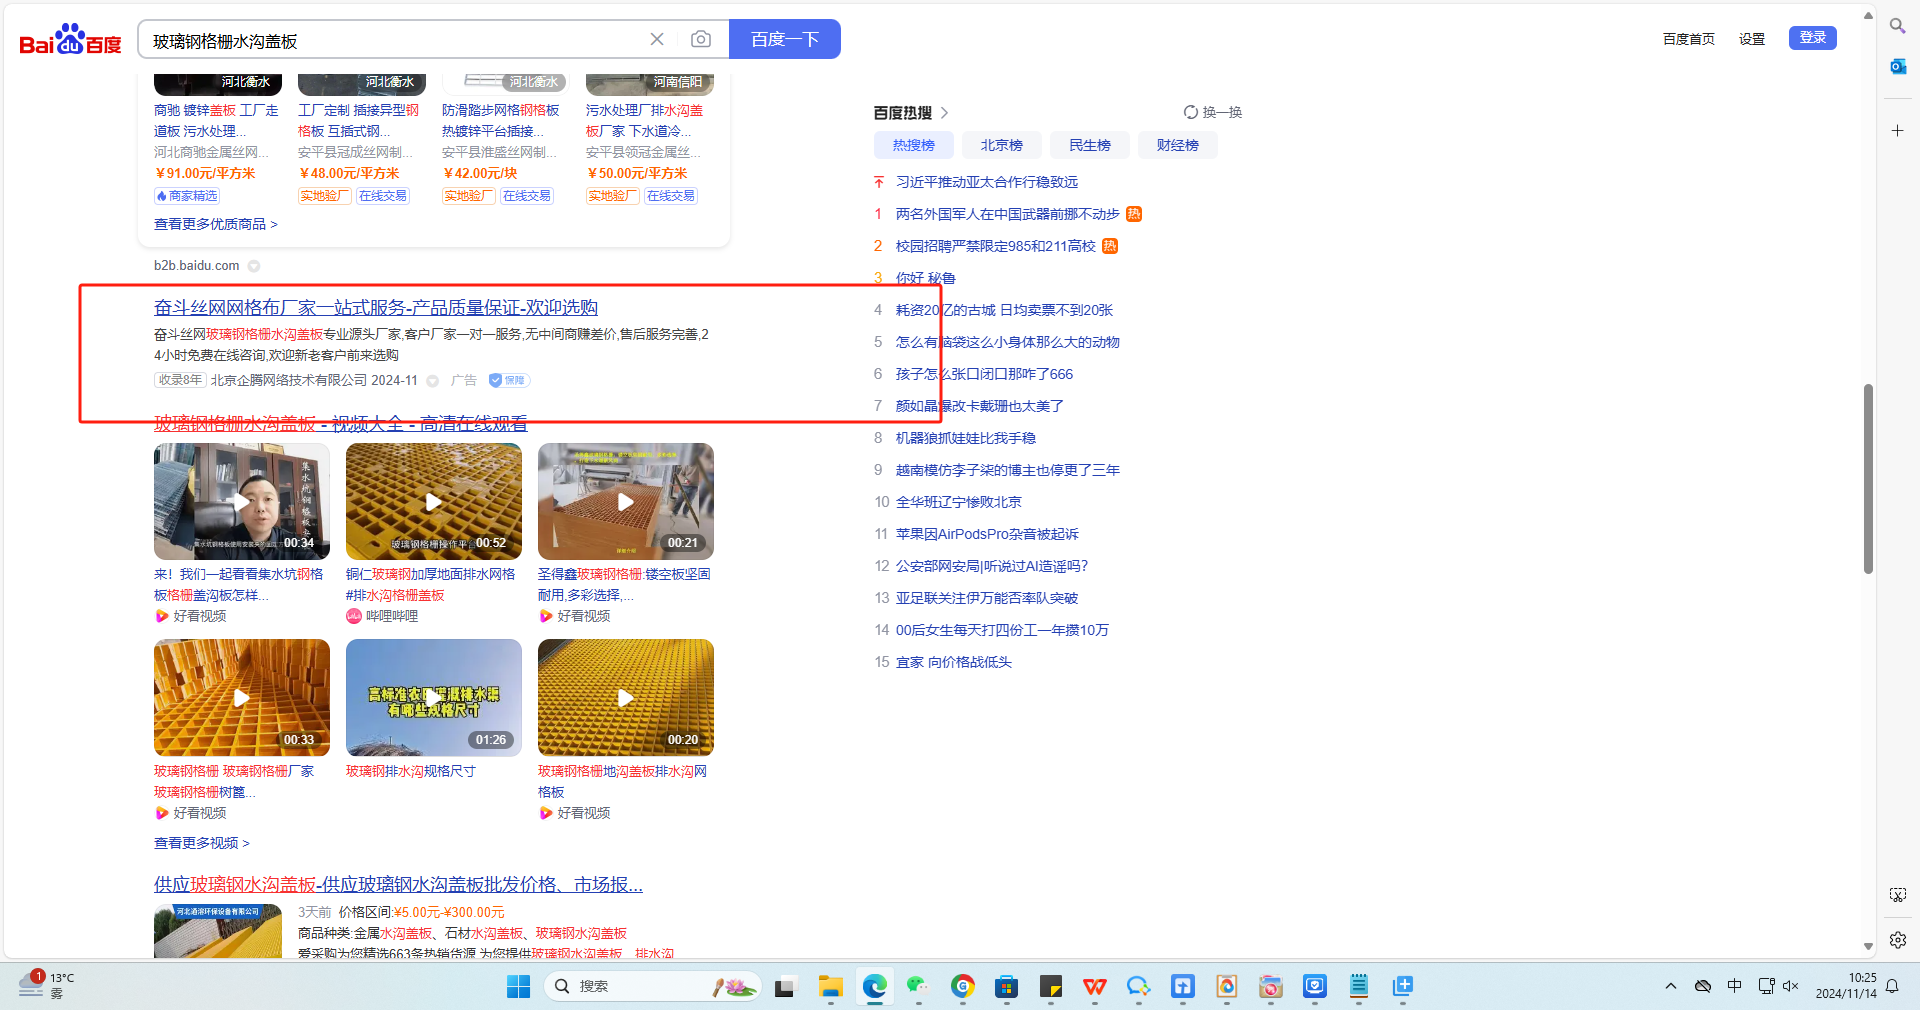Click the sidebar plus add icon
The width and height of the screenshot is (1920, 1010).
1897,131
